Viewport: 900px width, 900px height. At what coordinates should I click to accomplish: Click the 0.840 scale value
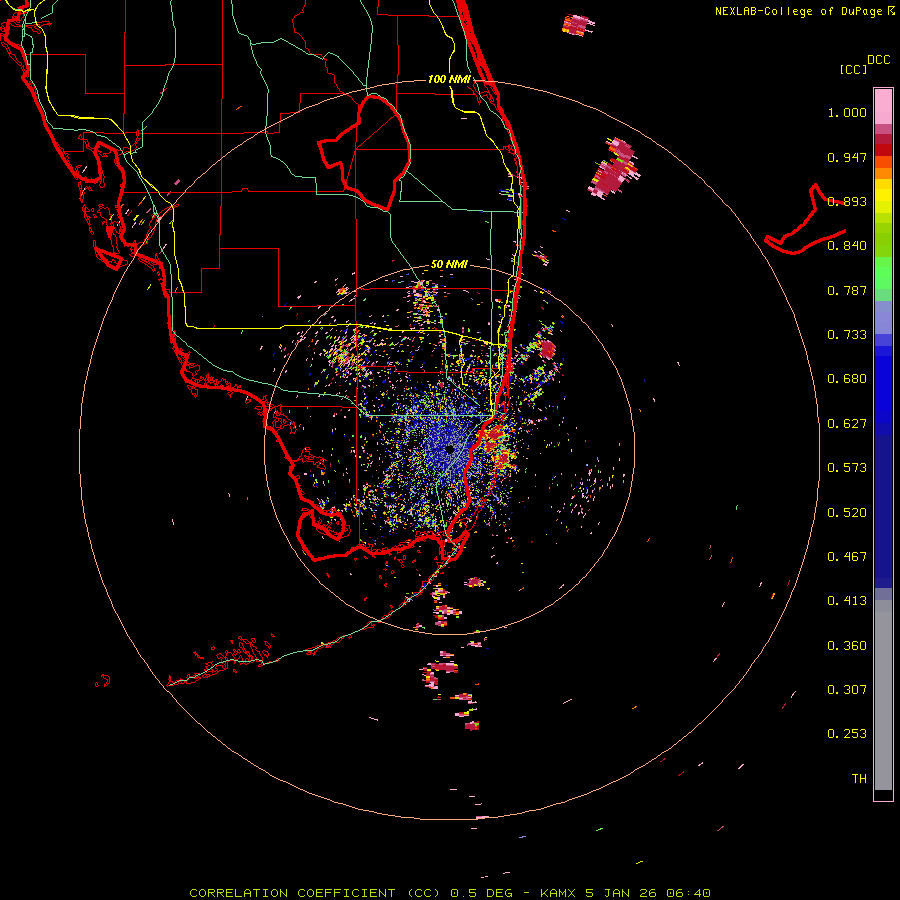(x=847, y=246)
